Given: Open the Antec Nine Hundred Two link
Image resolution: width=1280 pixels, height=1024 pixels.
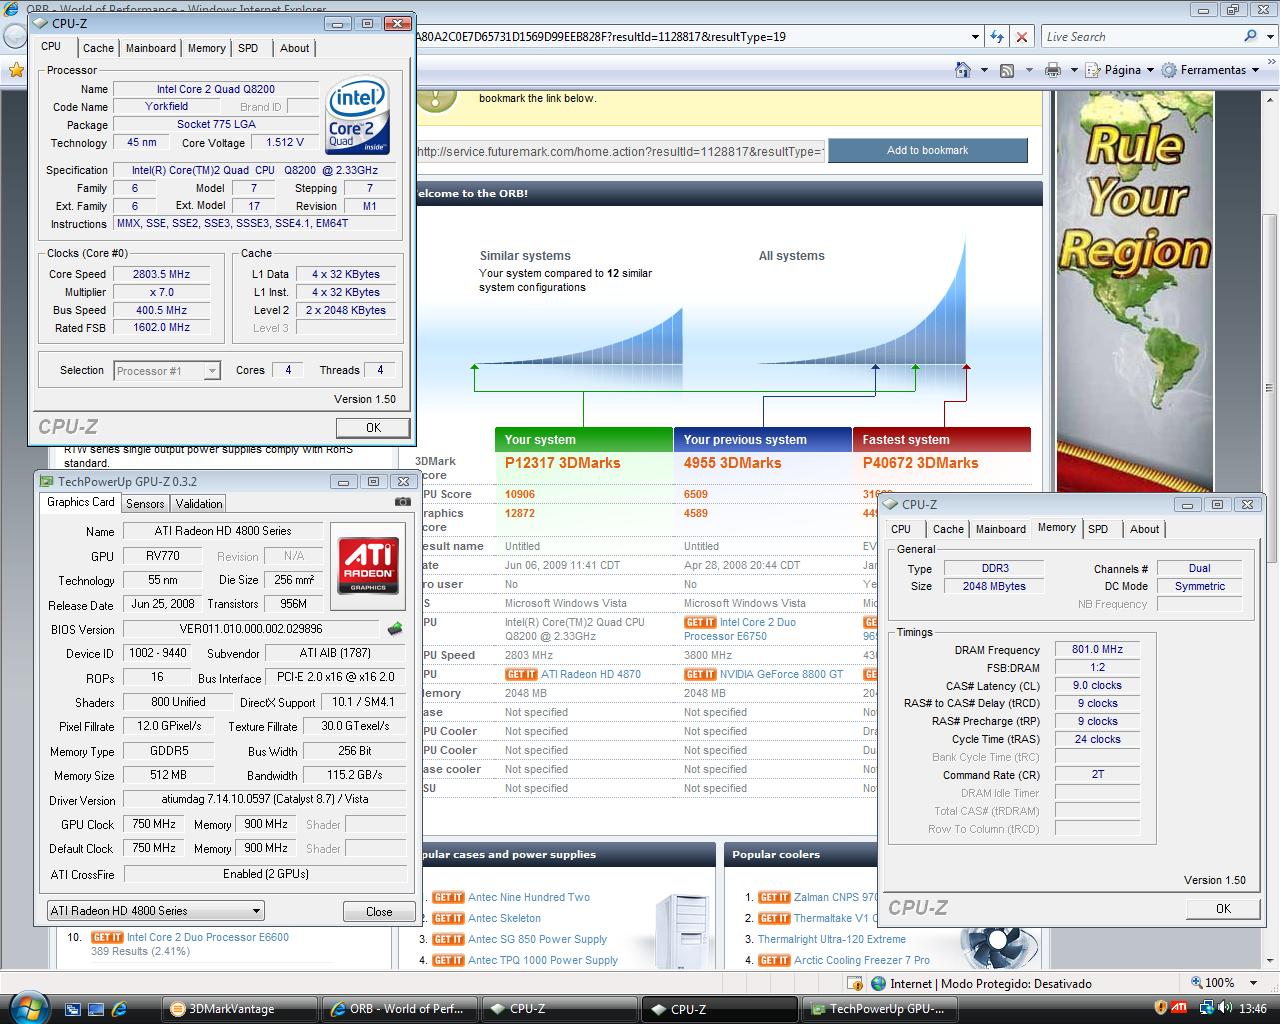Looking at the screenshot, I should pyautogui.click(x=529, y=897).
